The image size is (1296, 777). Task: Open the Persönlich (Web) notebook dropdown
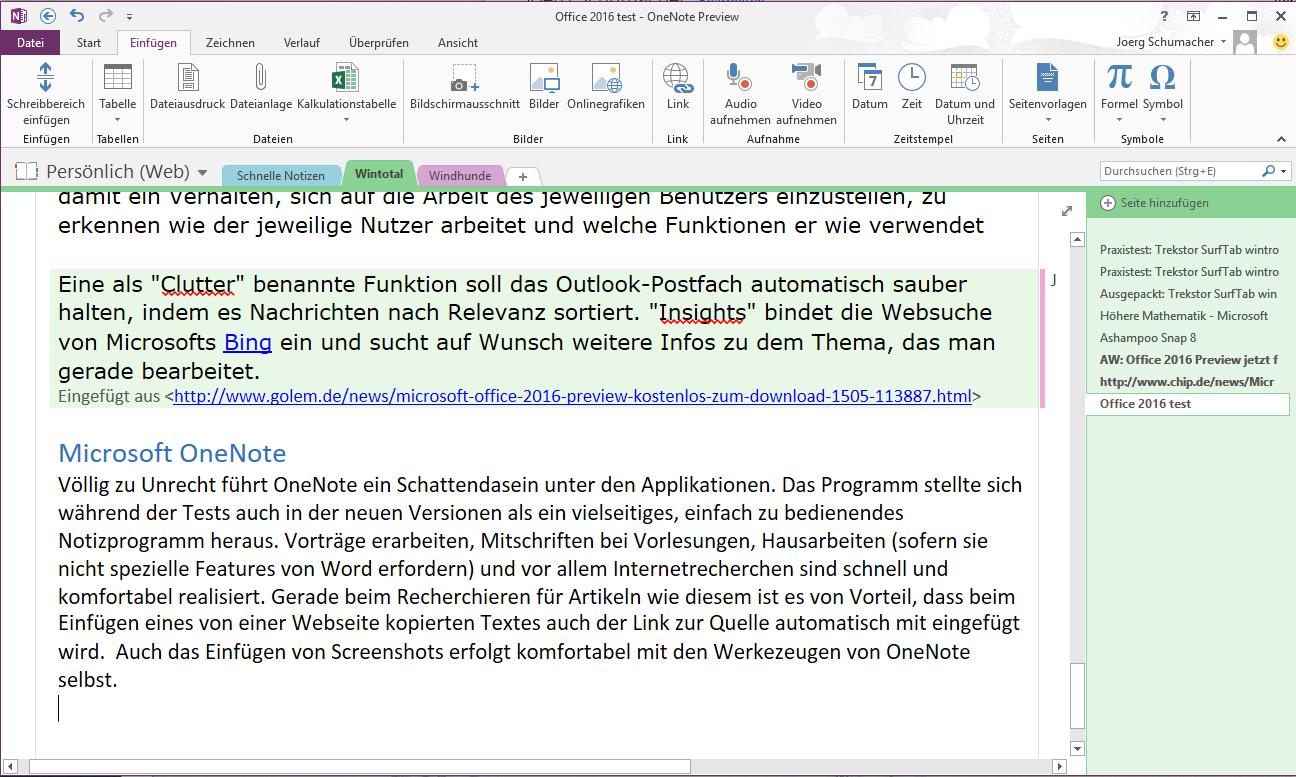coord(203,173)
